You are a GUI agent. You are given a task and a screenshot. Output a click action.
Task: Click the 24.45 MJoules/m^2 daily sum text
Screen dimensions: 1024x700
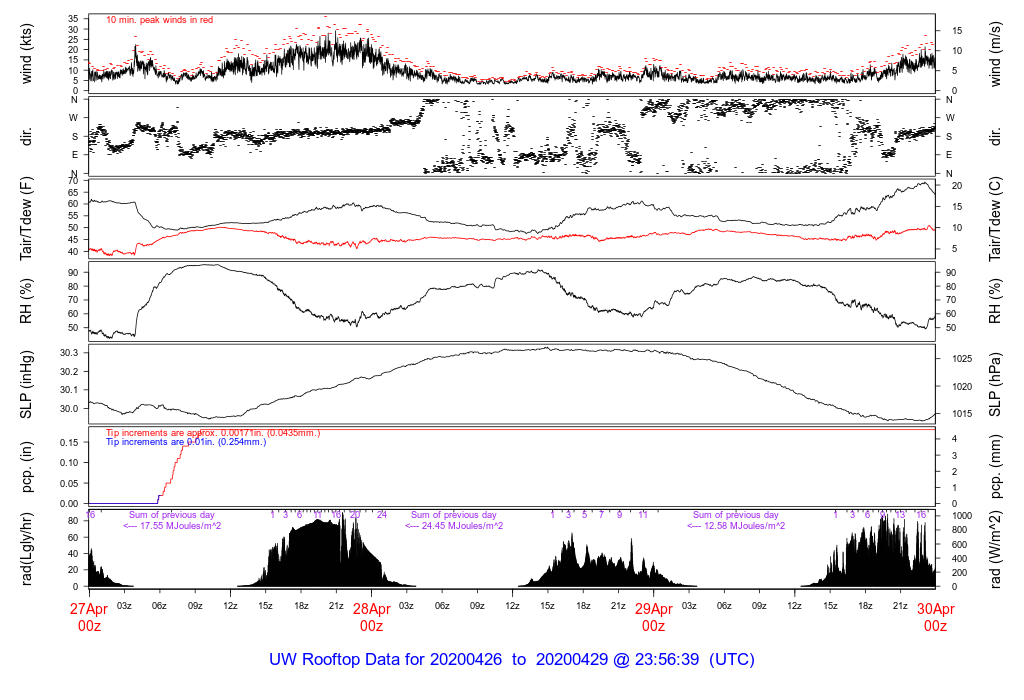(454, 525)
